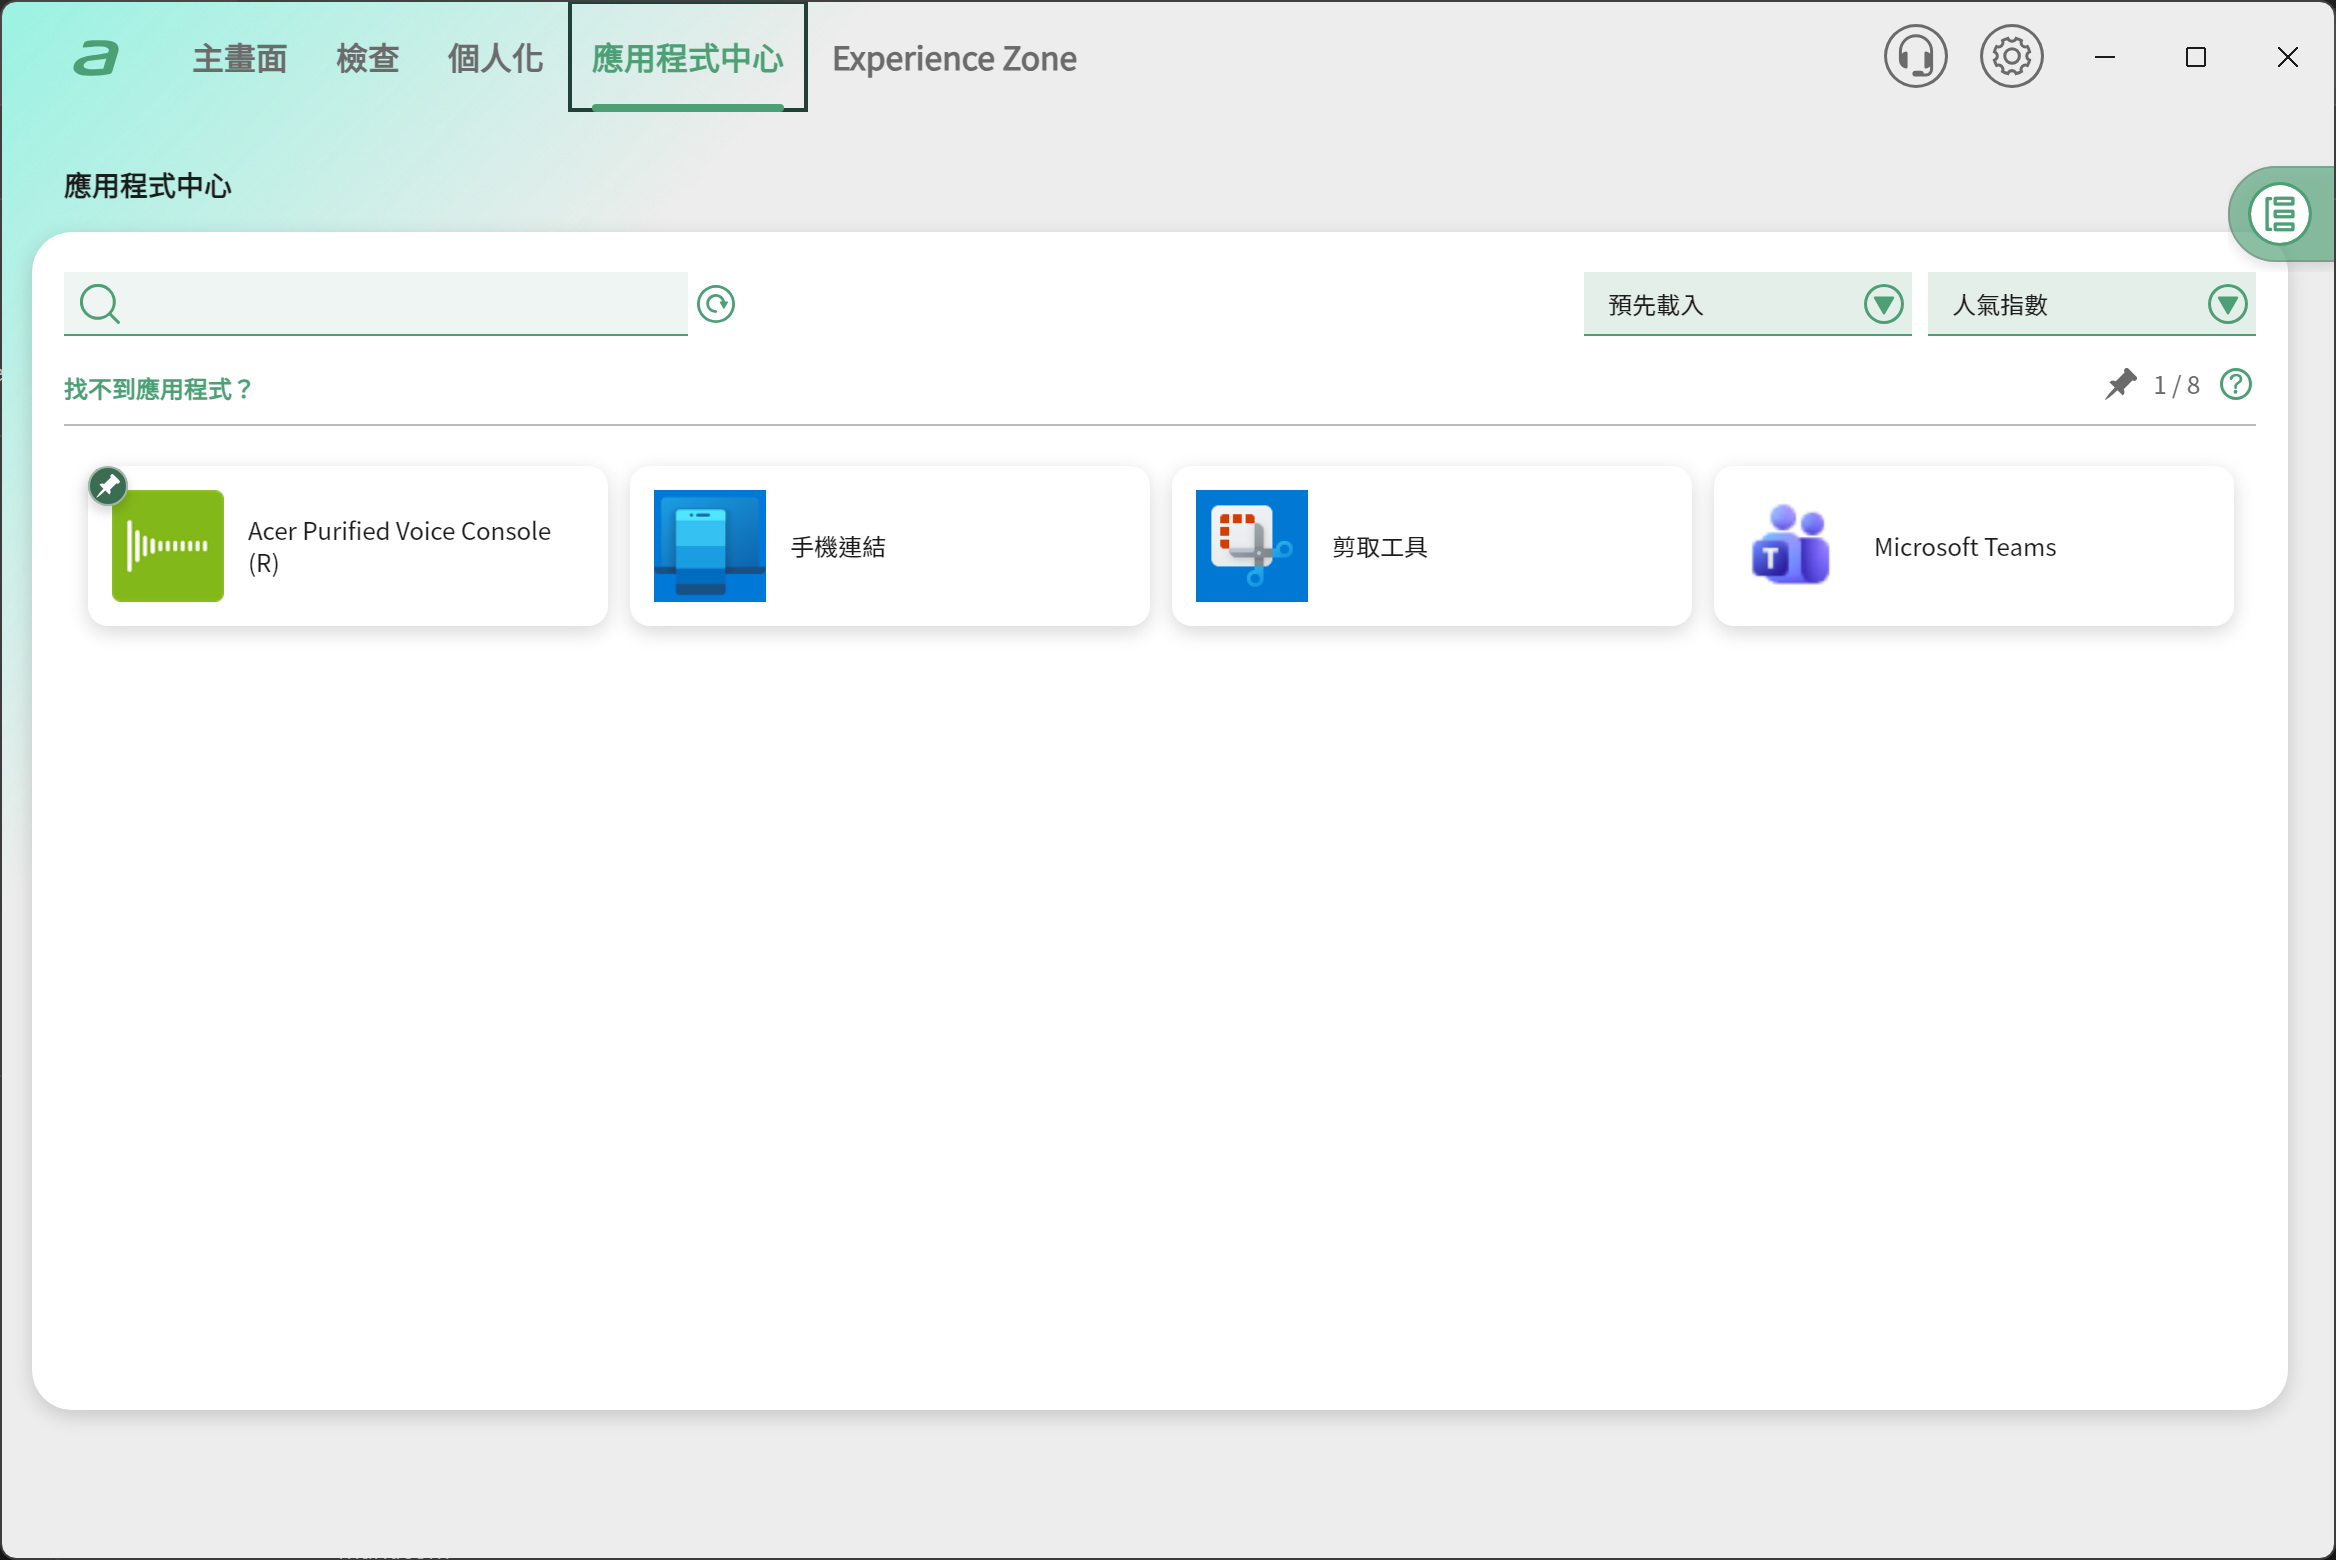Screen dimensions: 2336x1560
Task: Open the side panel list icon
Action: coord(2279,214)
